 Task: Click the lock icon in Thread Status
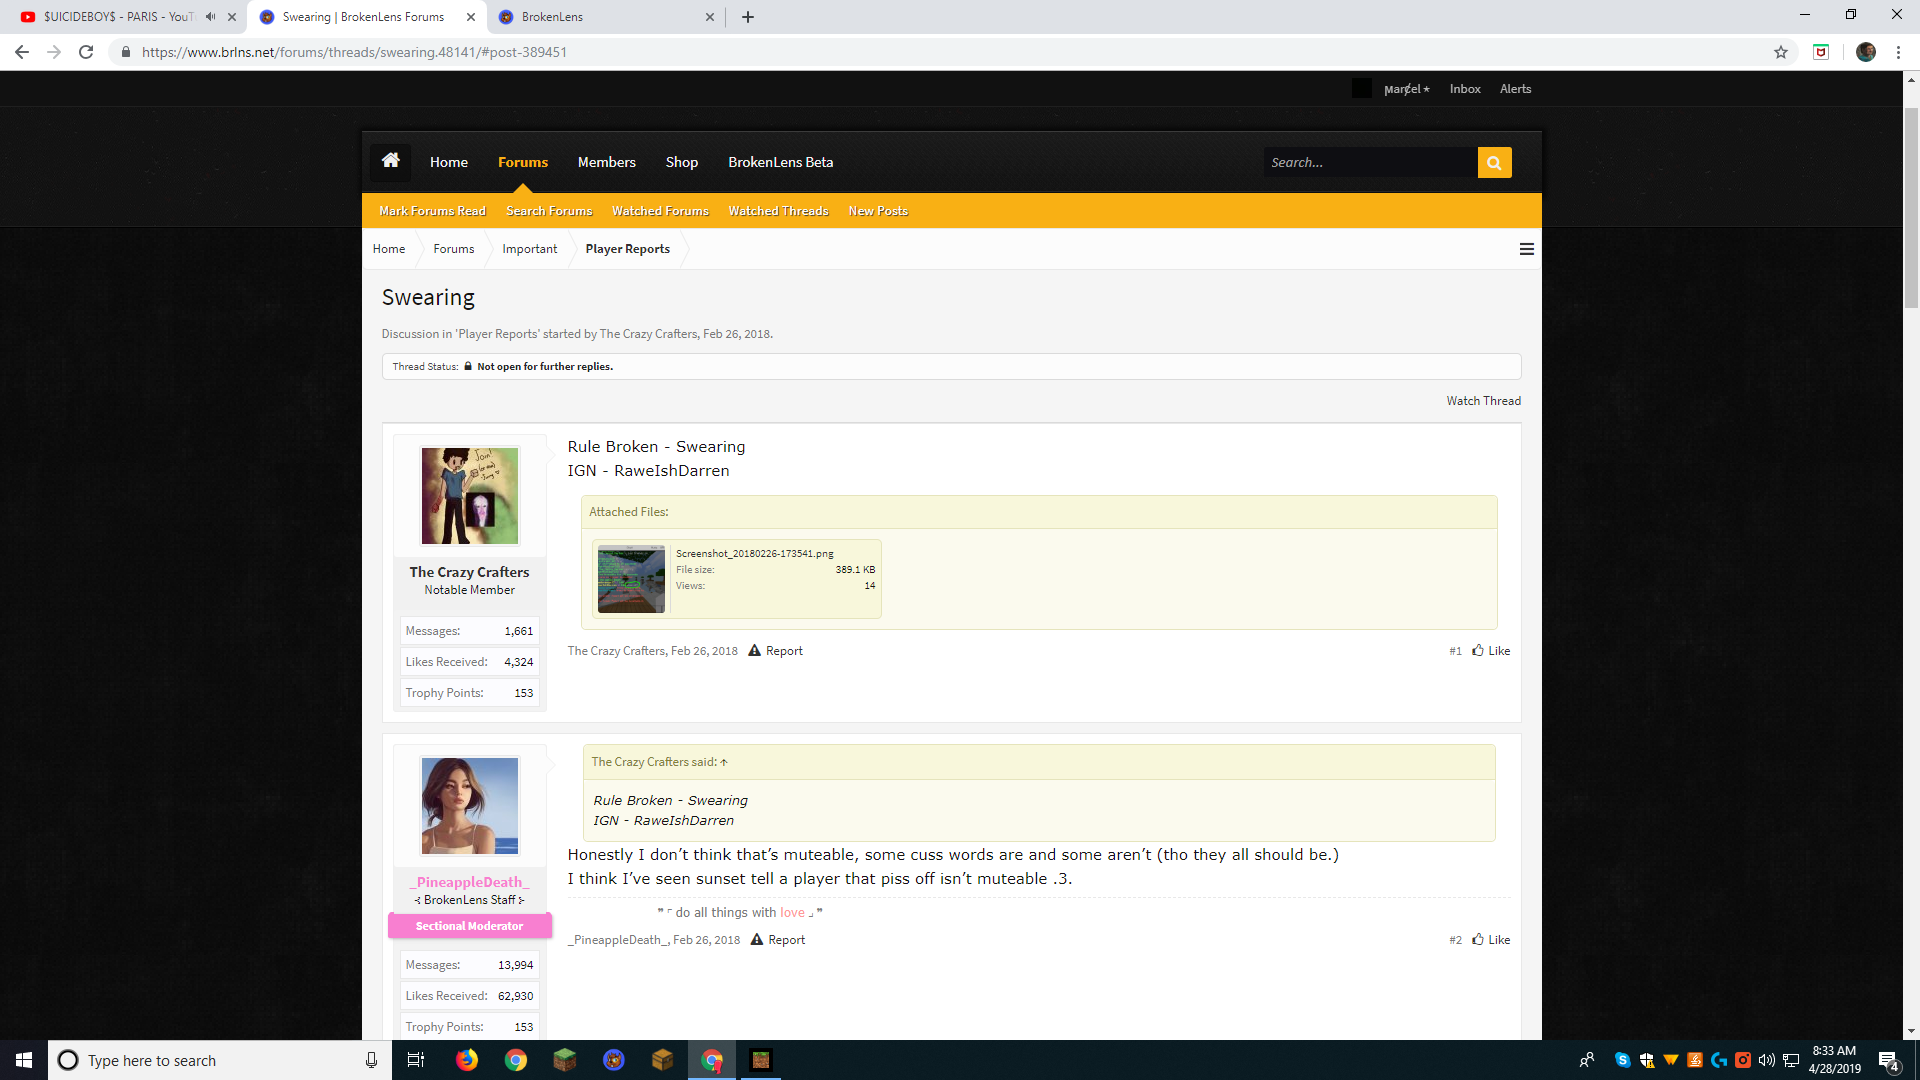point(468,366)
